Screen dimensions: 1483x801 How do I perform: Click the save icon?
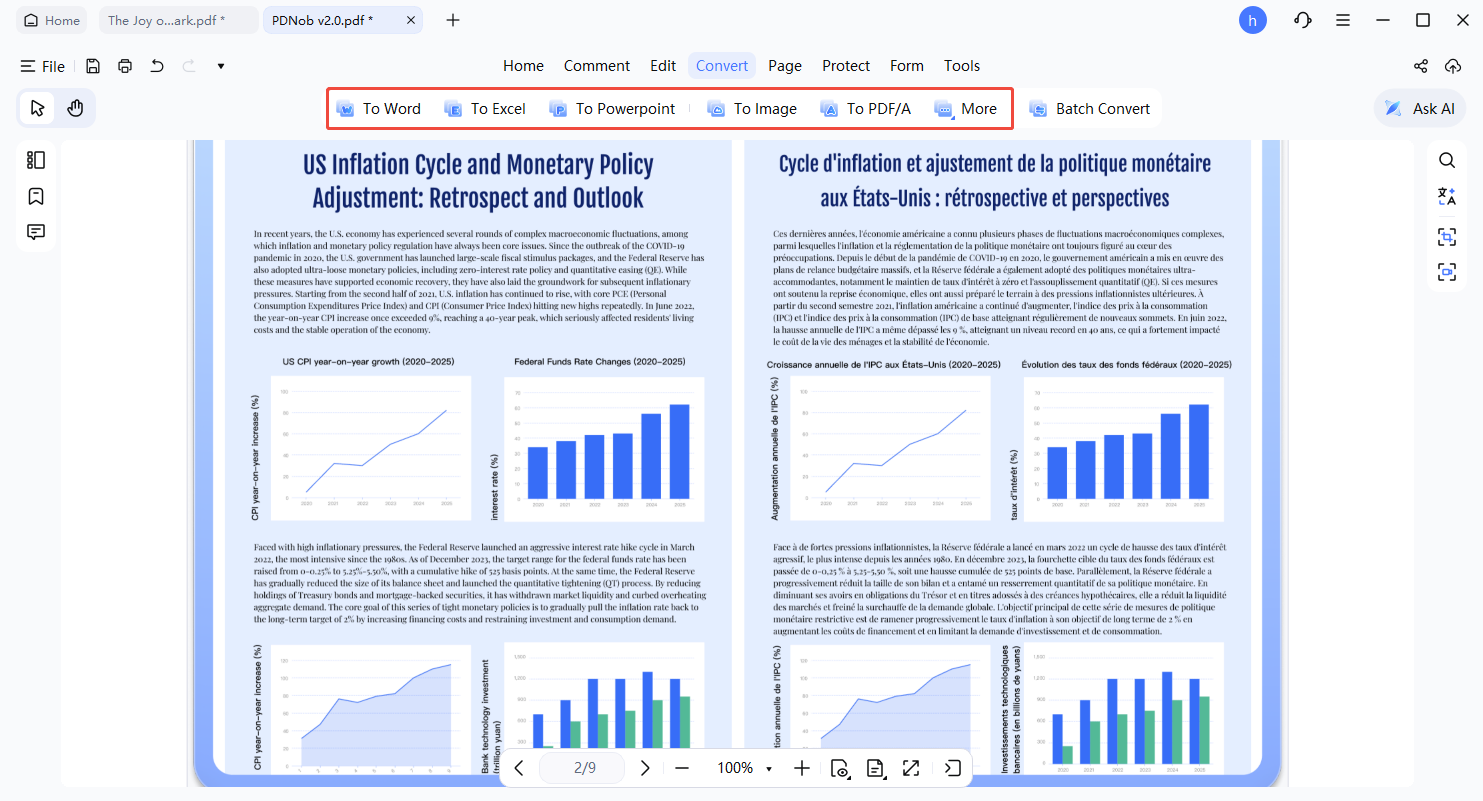[x=92, y=66]
